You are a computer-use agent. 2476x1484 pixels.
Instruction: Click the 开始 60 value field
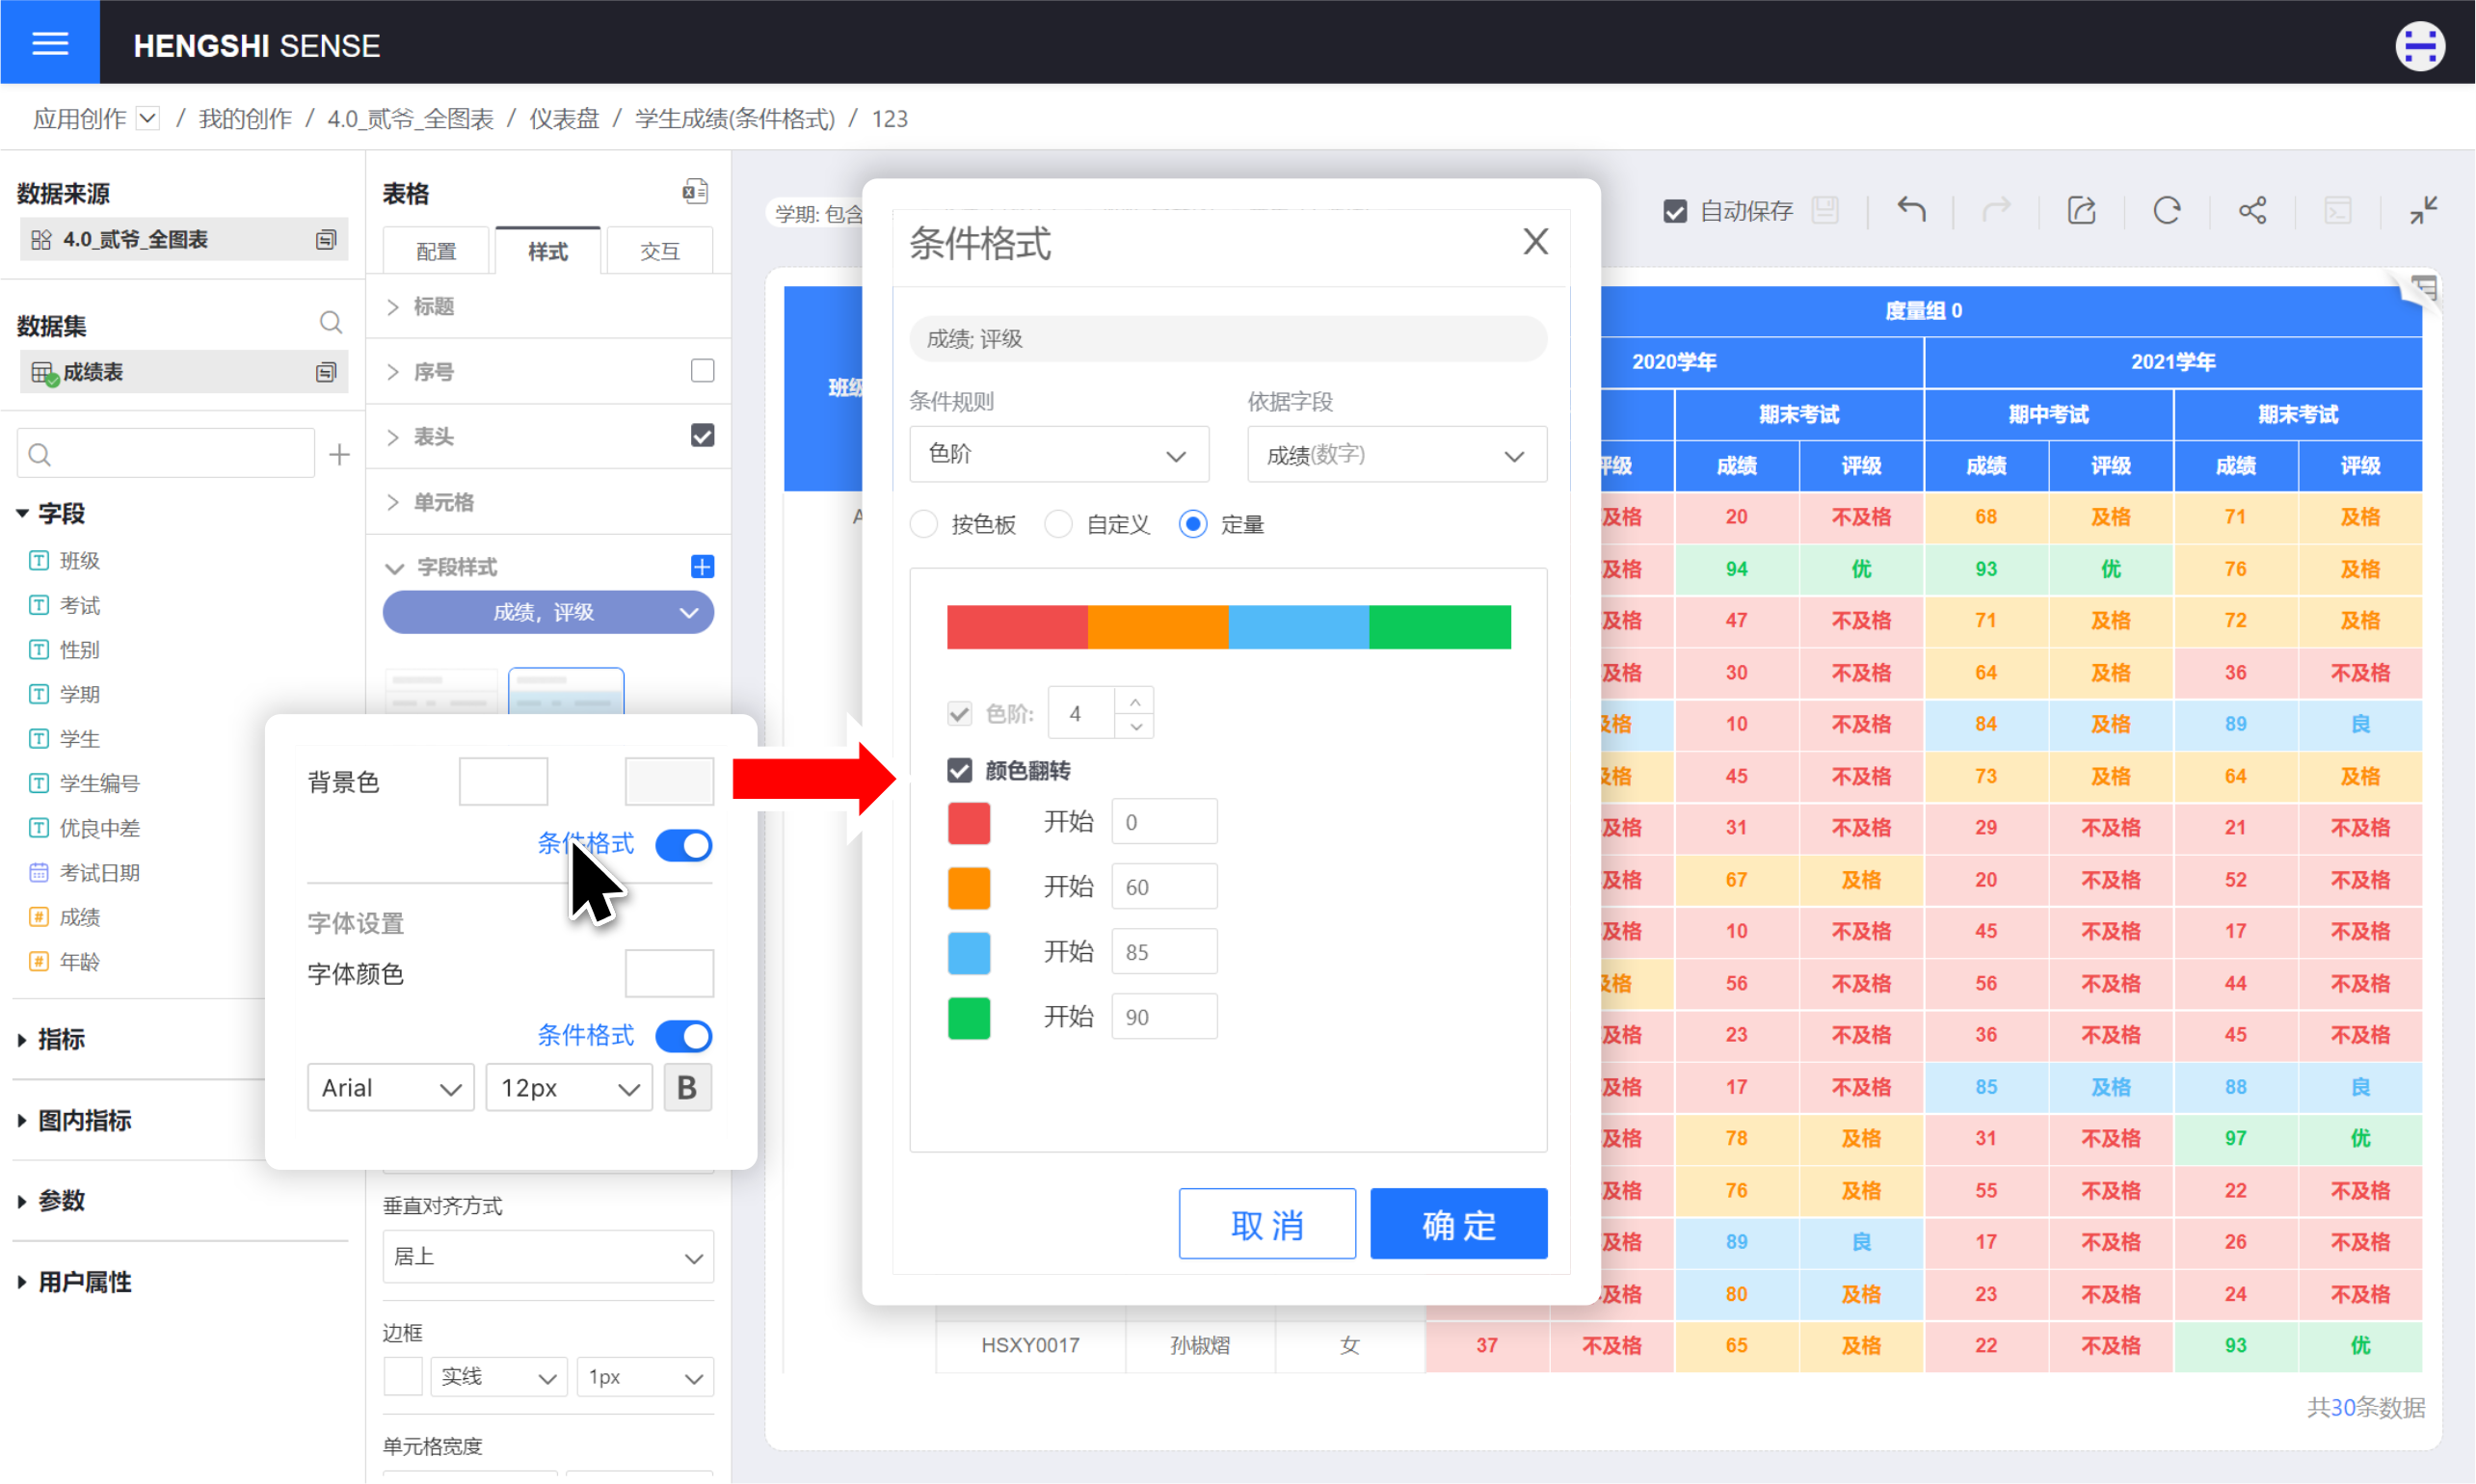tap(1164, 887)
